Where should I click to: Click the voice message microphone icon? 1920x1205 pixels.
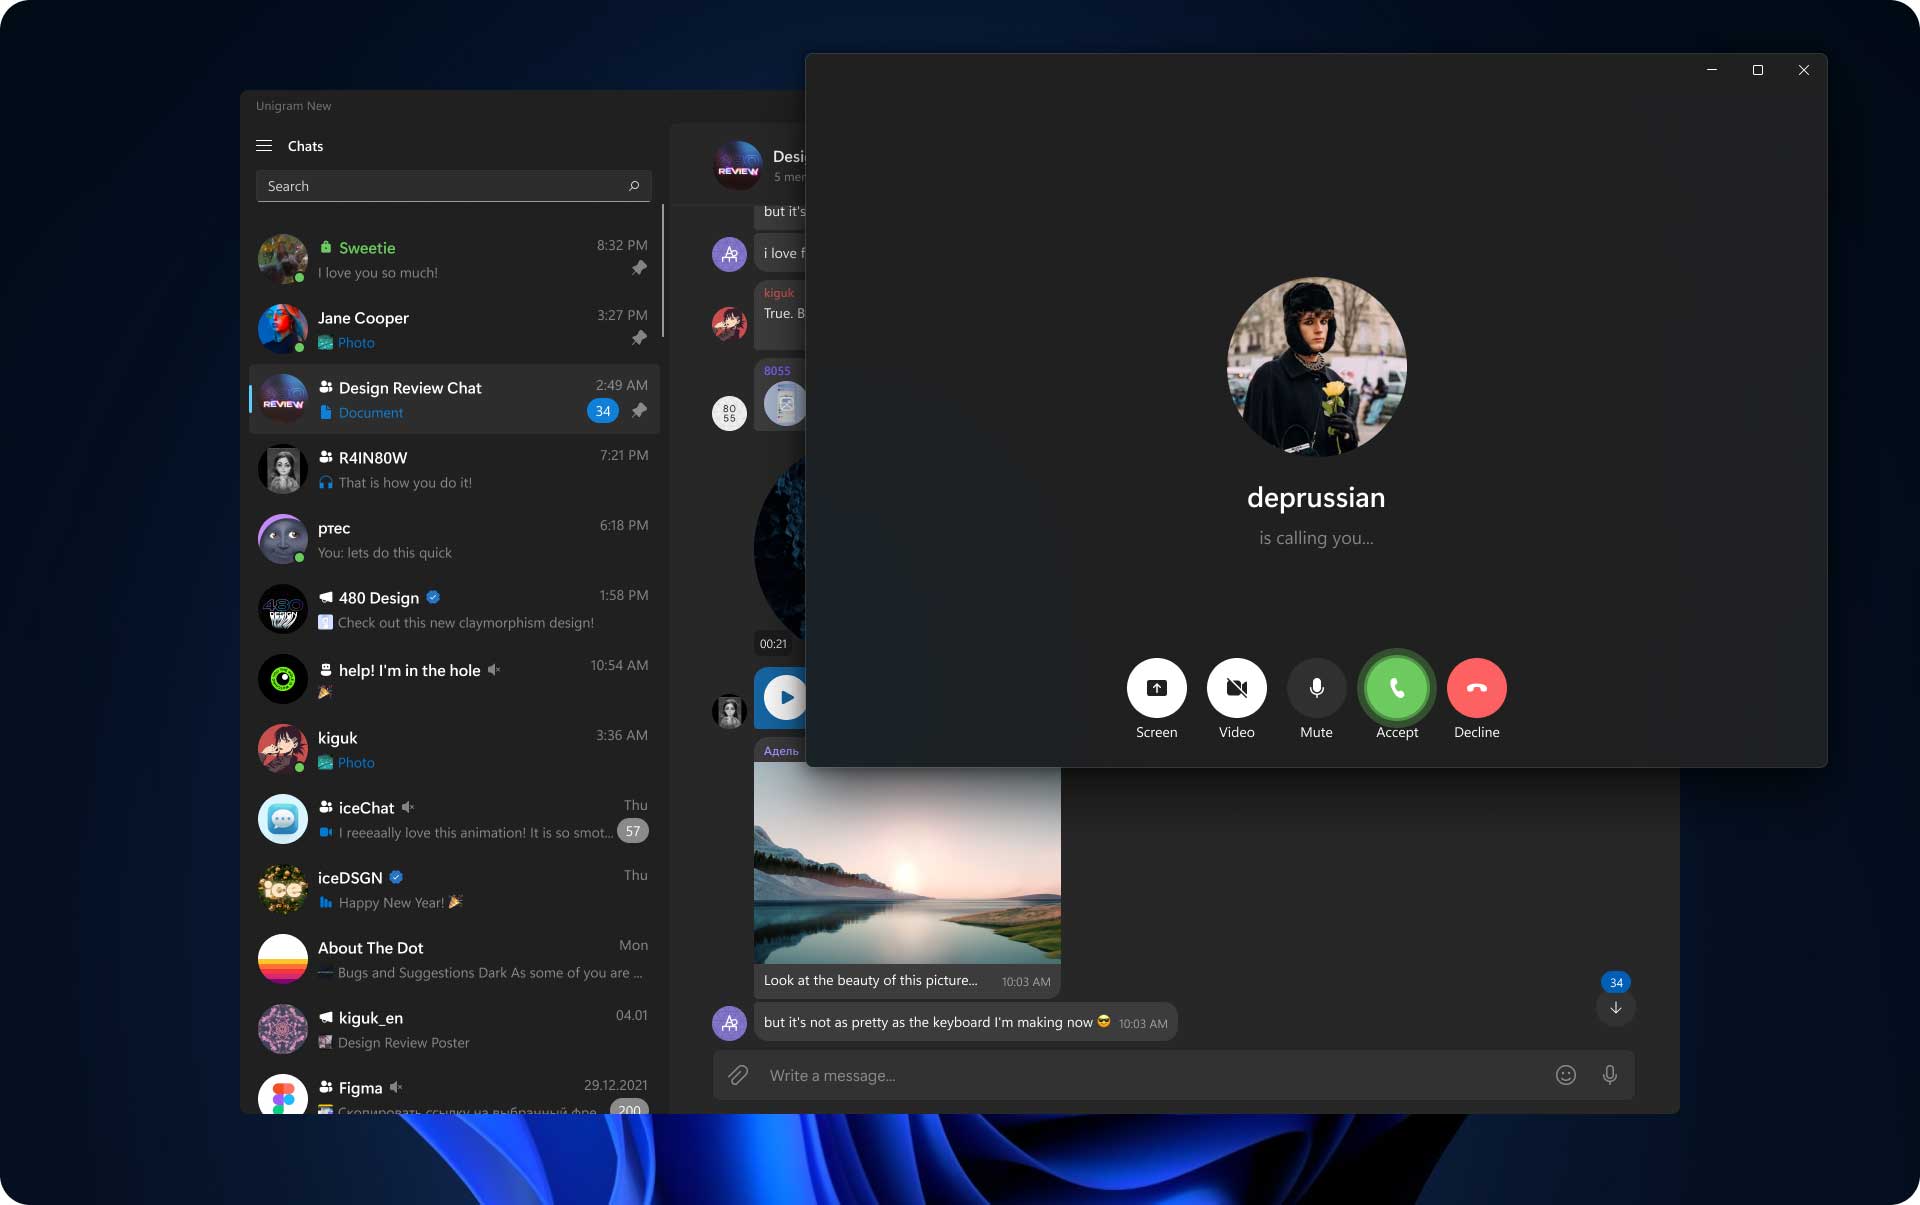coord(1610,1075)
